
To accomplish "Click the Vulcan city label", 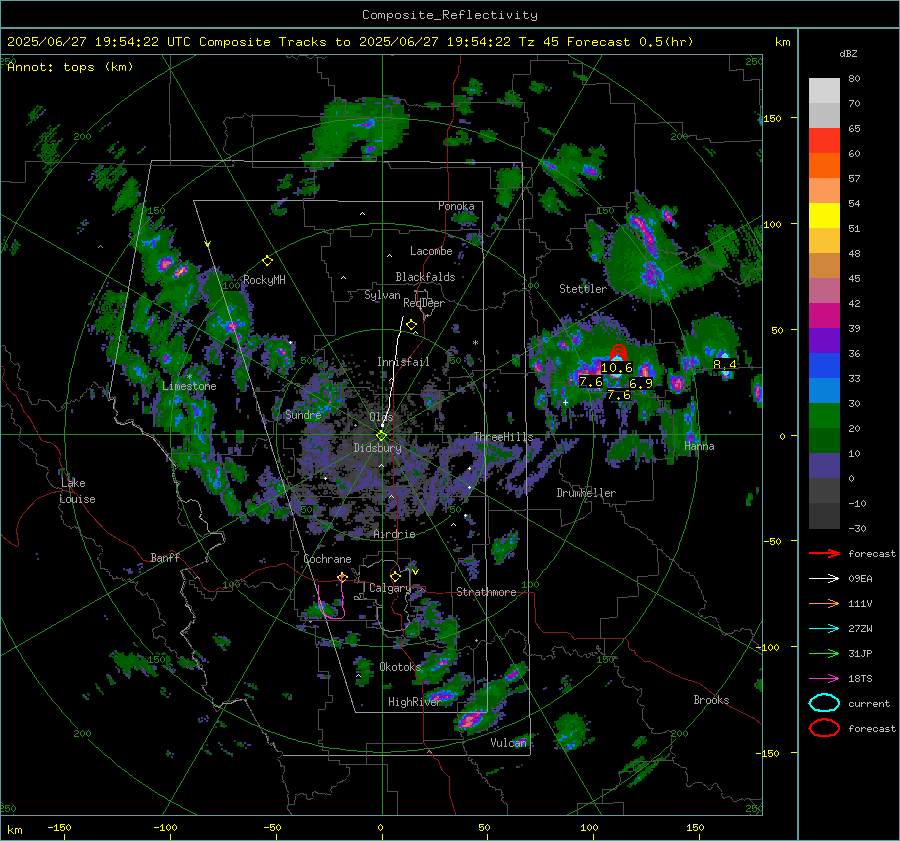I will click(508, 742).
